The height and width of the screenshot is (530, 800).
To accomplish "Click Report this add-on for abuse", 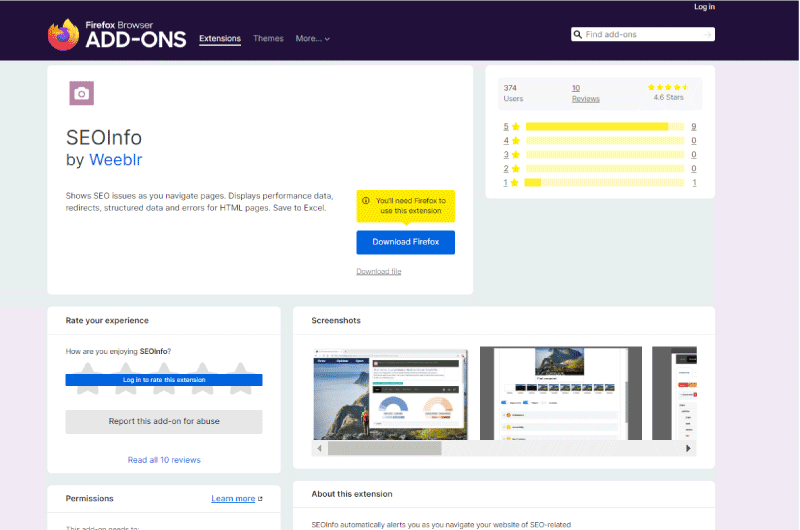I will tap(164, 422).
